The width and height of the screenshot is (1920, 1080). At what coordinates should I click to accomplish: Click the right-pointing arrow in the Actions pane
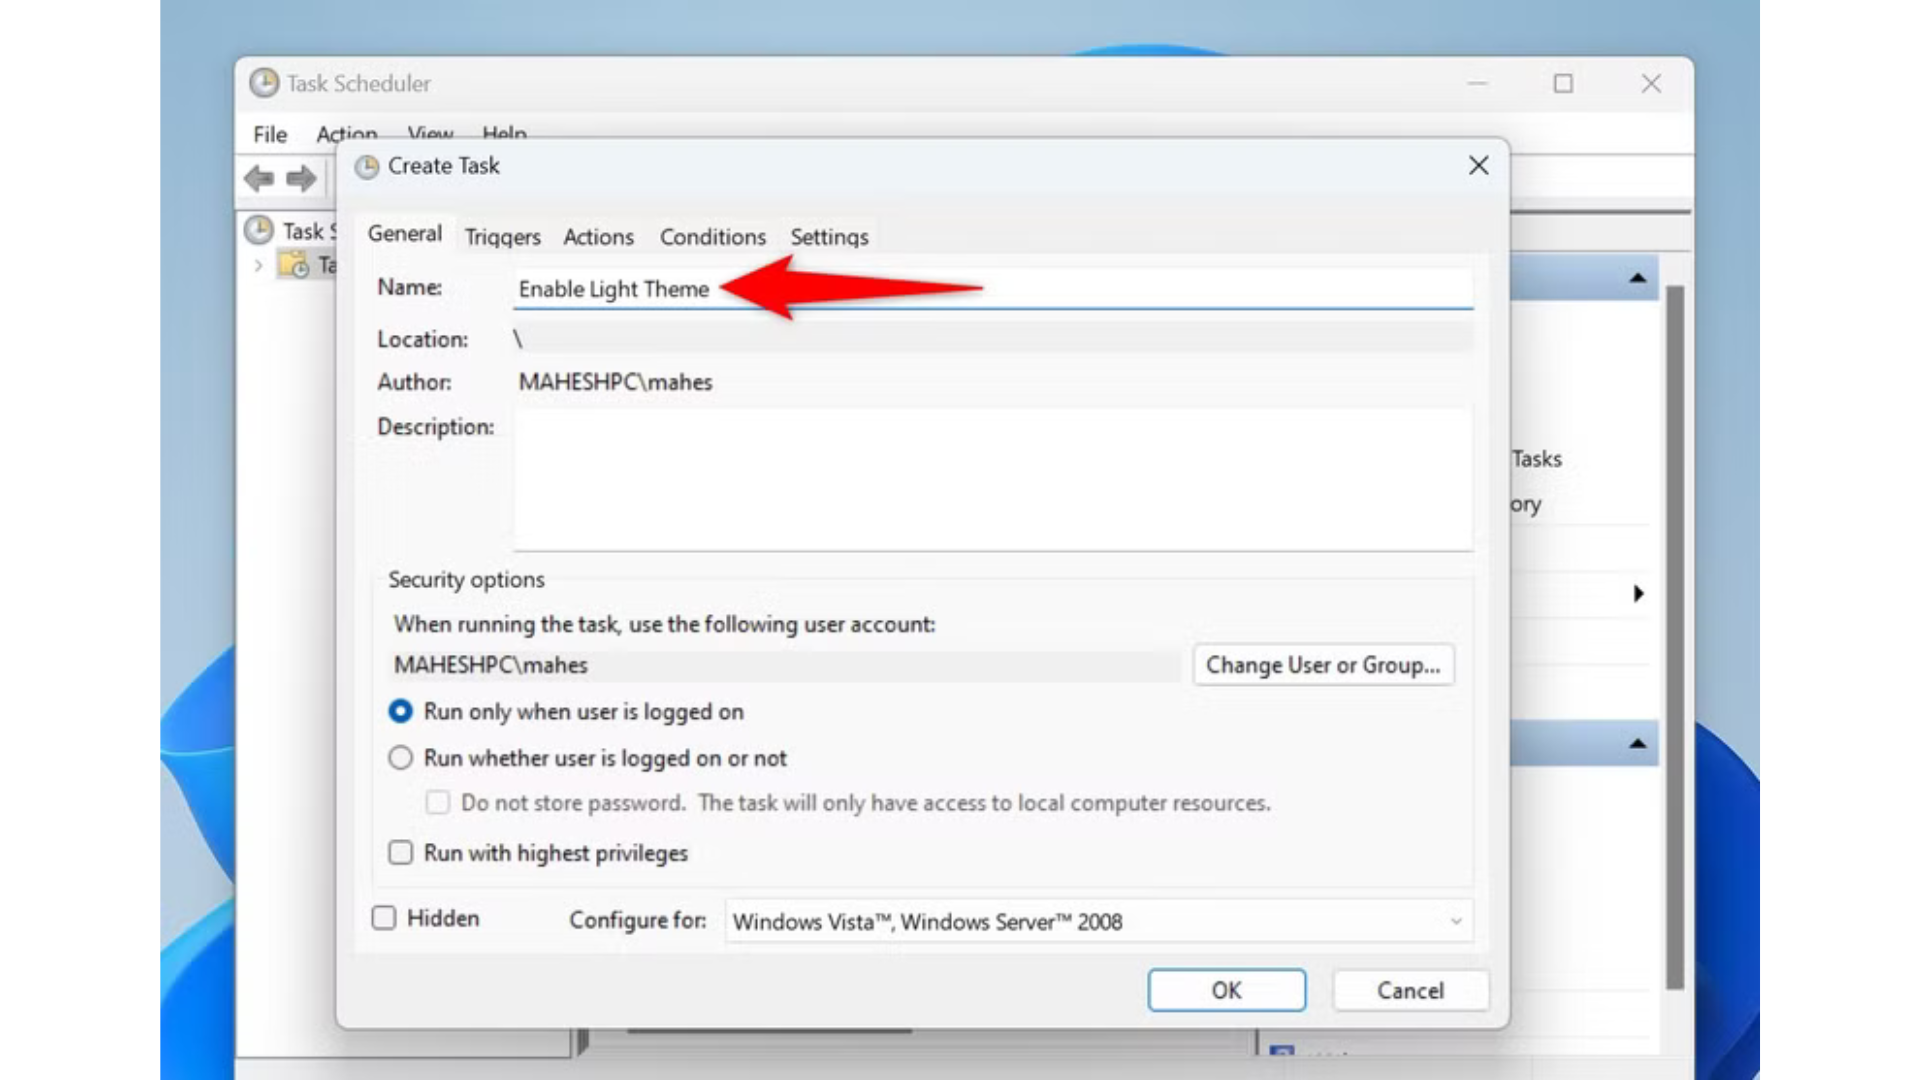[x=1637, y=593]
